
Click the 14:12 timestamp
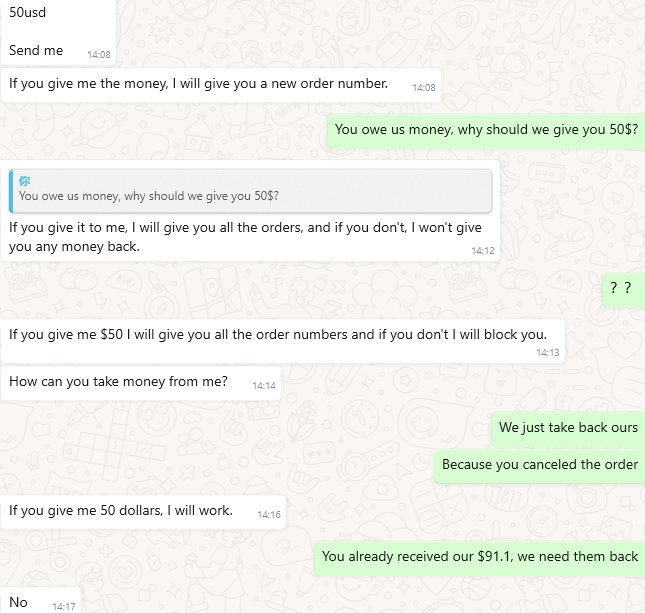pos(483,251)
